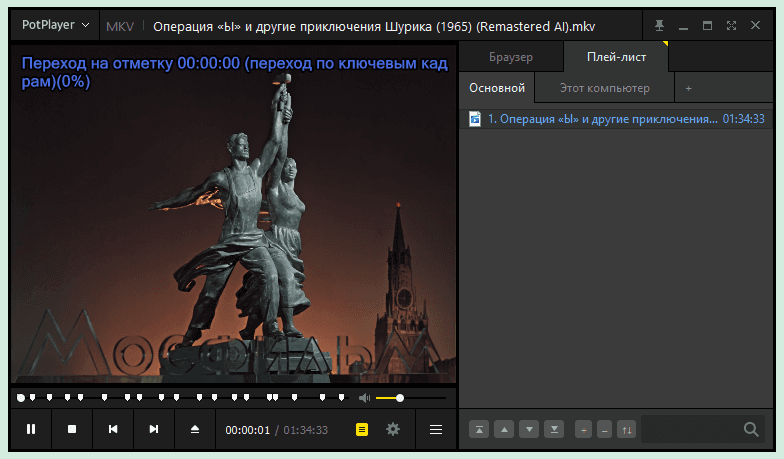Open the settings gear in control bar
Screen dimensions: 784x459
pos(393,429)
